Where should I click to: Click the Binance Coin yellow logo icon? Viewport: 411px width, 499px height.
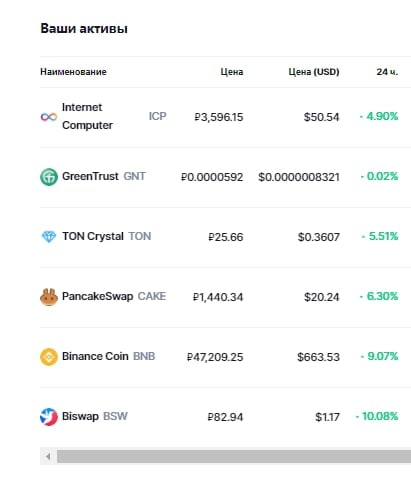tap(49, 357)
